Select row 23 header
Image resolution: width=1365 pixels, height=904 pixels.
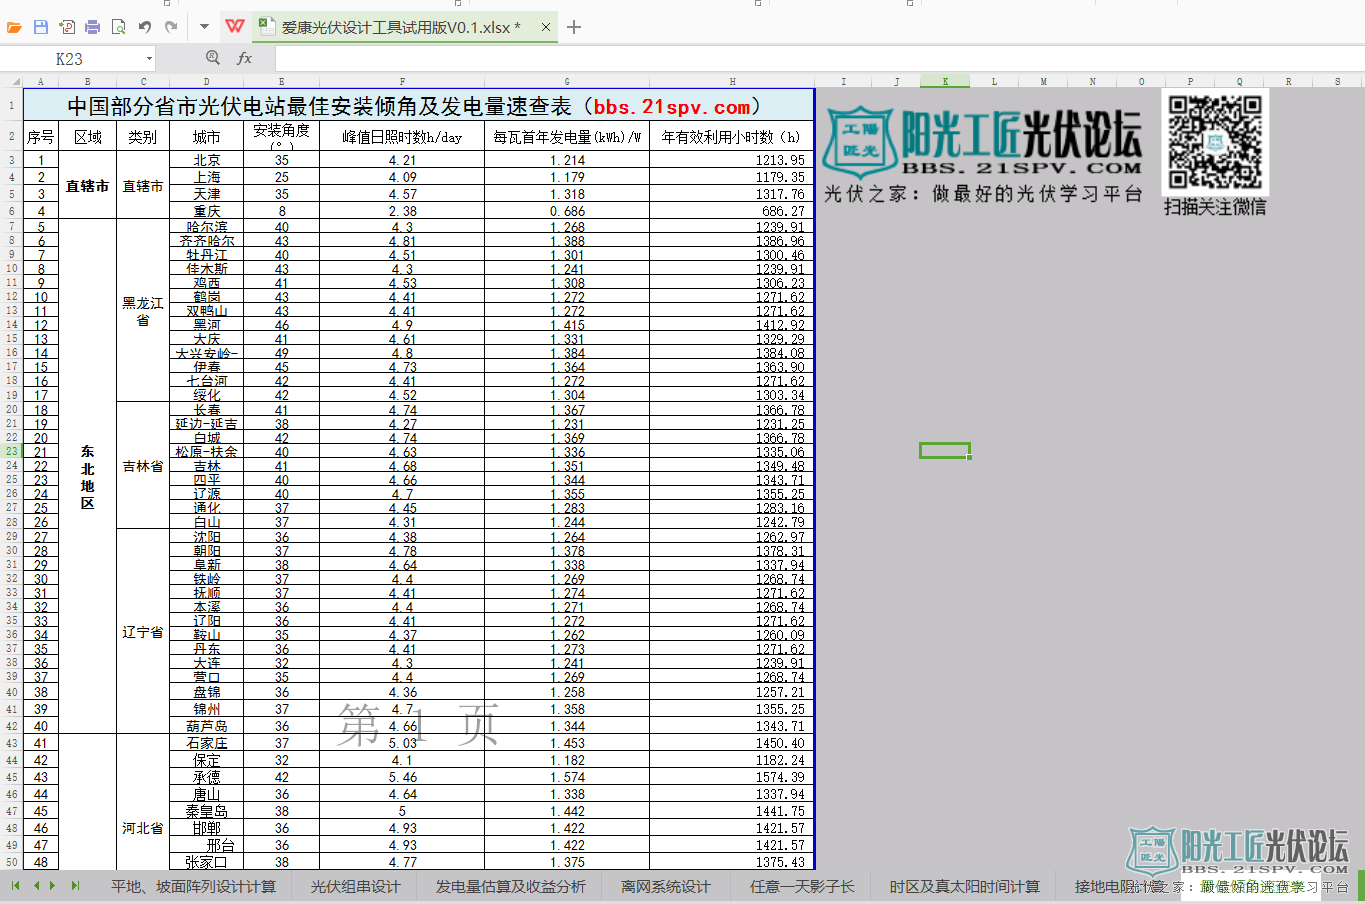pyautogui.click(x=11, y=451)
